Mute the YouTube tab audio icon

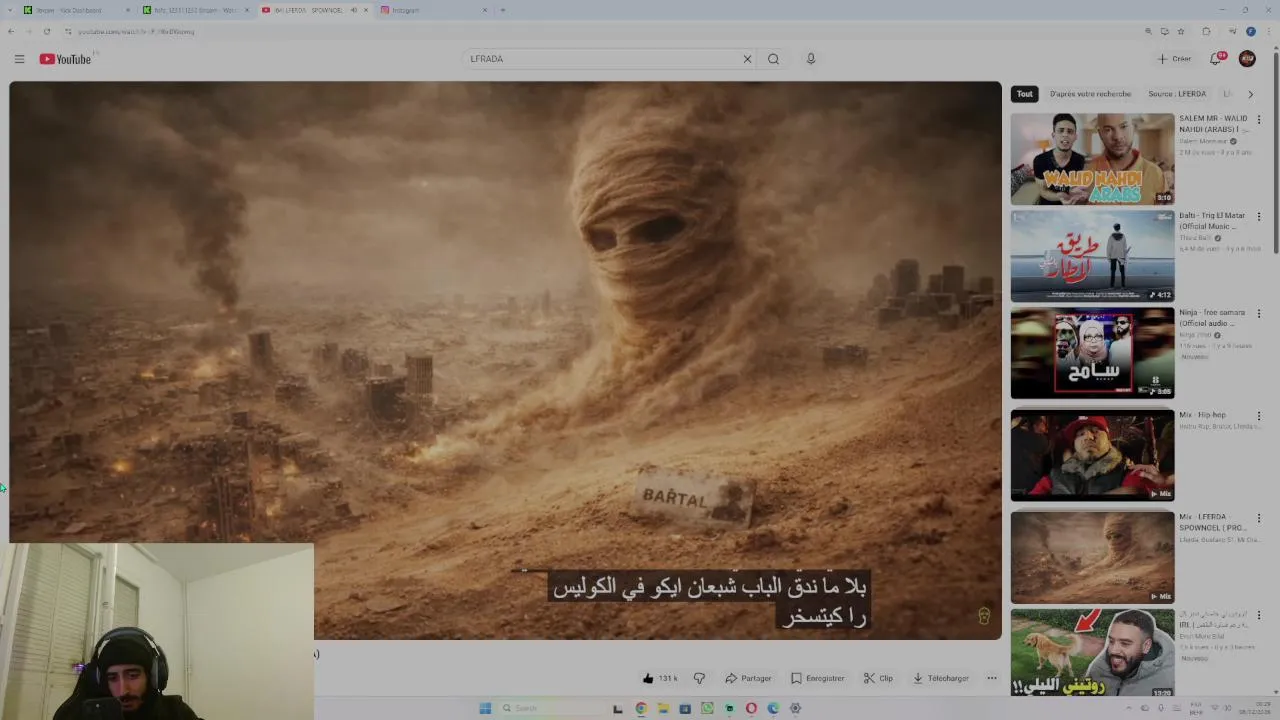click(x=353, y=10)
